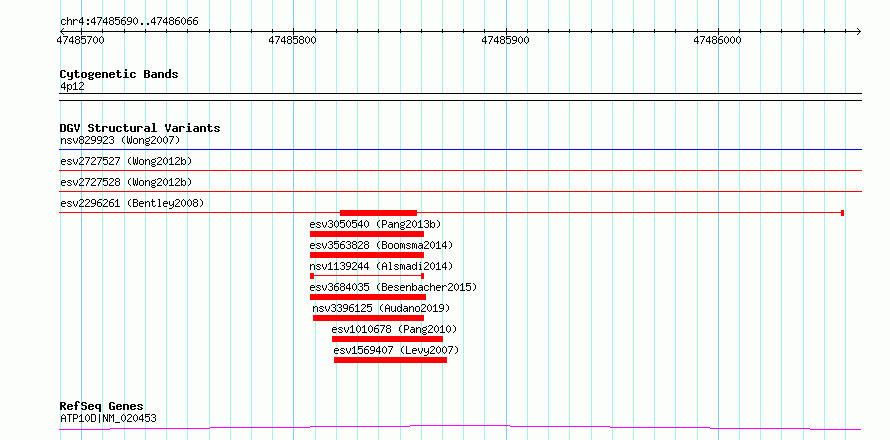Click the red bar under esv3563828
This screenshot has width=890, height=440.
tap(367, 255)
